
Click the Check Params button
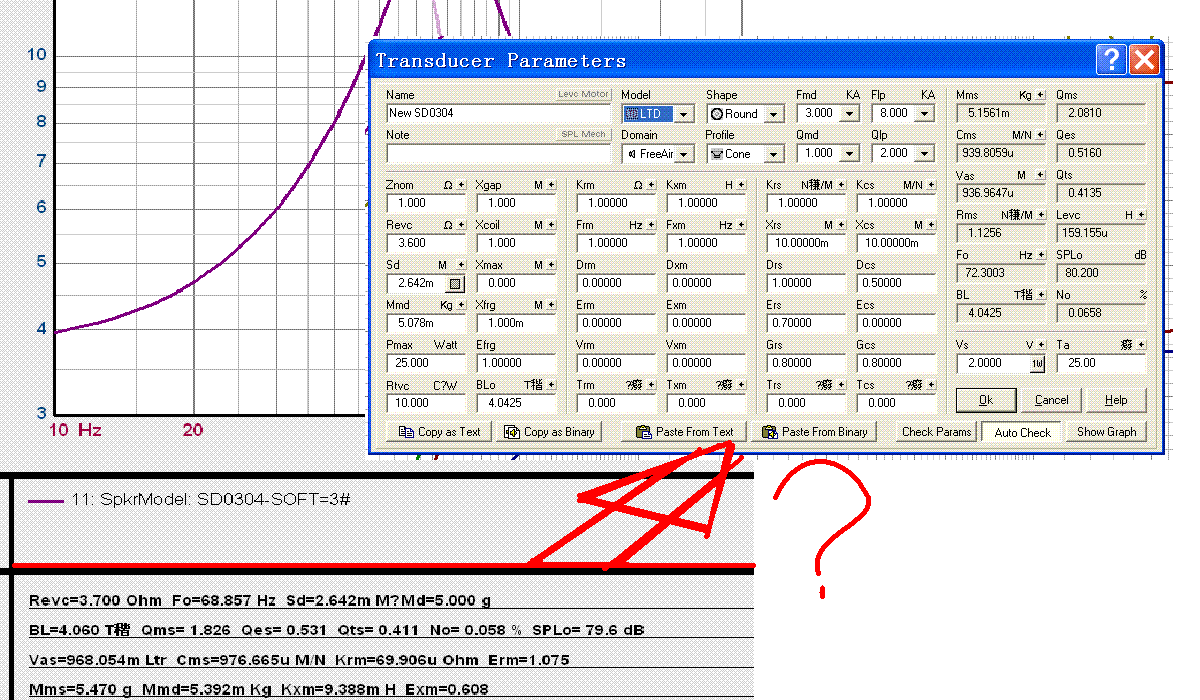(x=936, y=432)
